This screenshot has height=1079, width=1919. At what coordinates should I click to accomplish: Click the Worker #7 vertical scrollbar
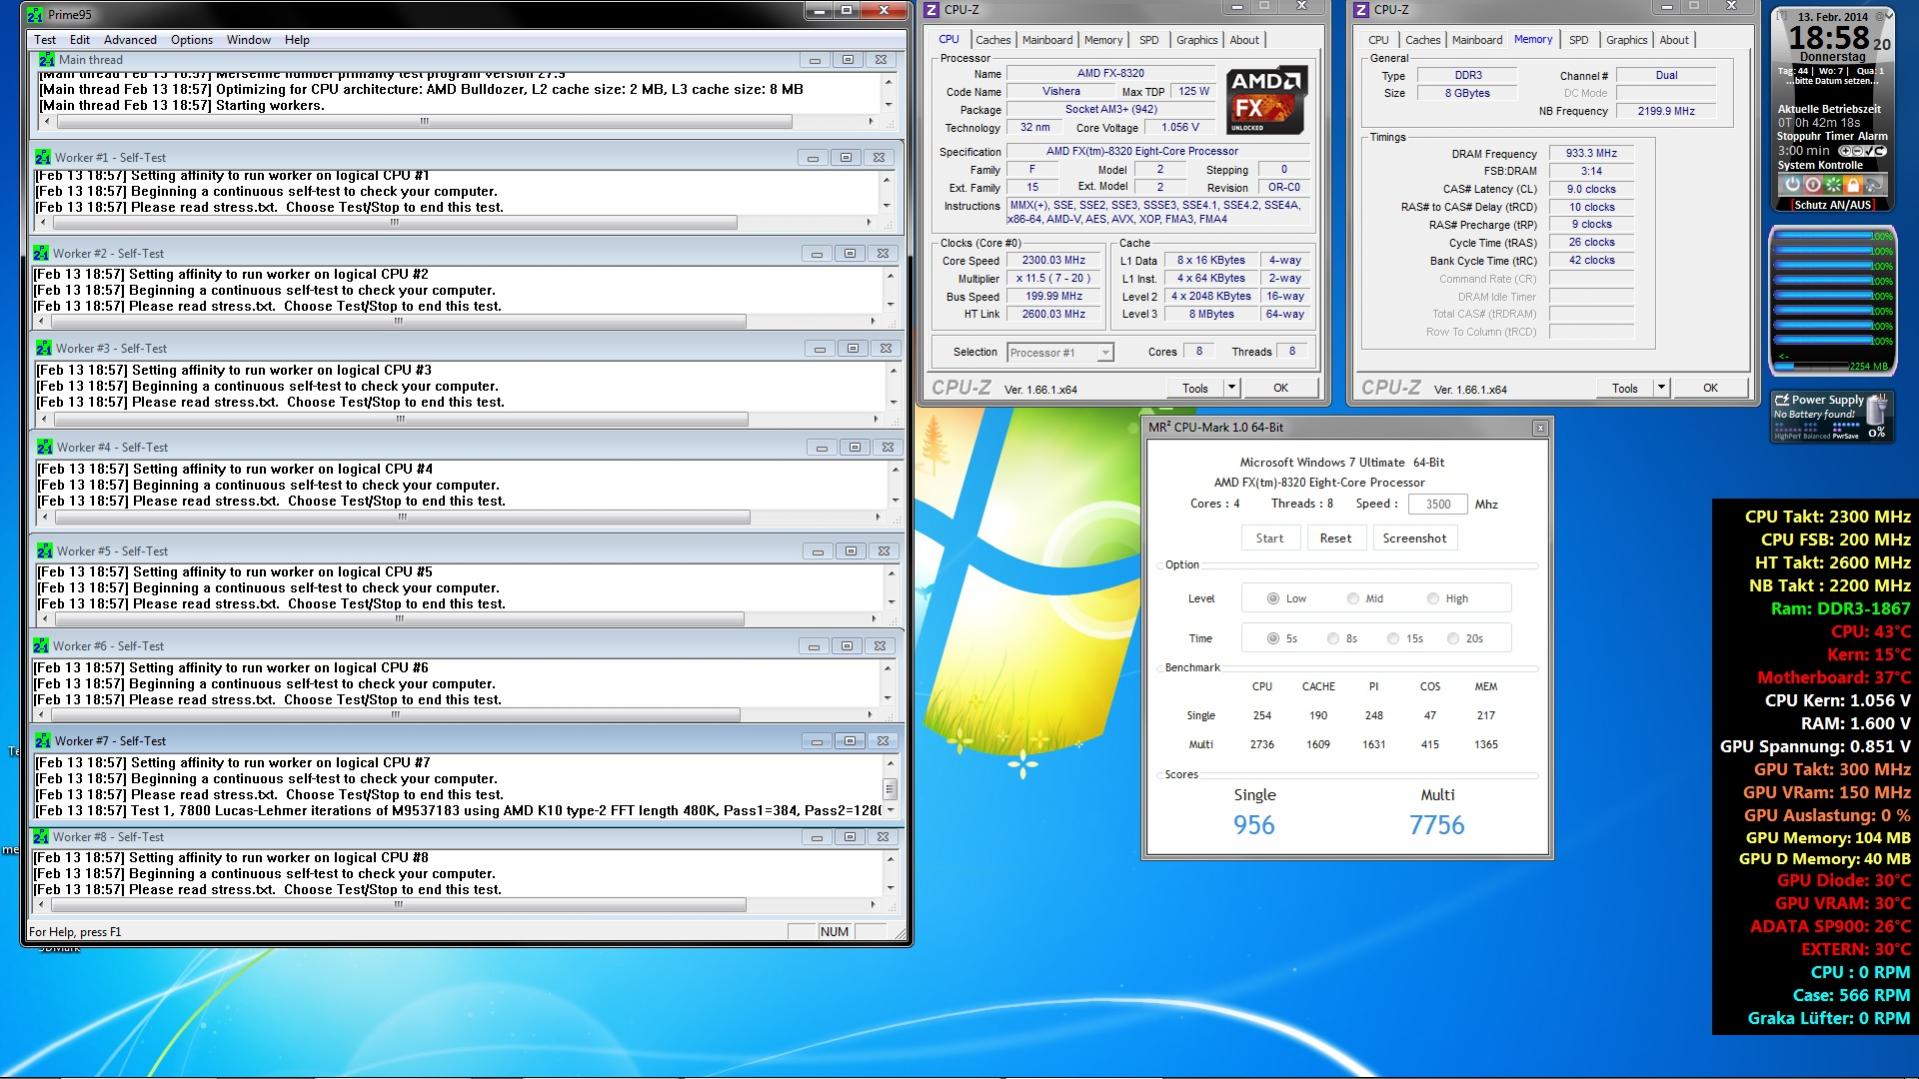(889, 787)
